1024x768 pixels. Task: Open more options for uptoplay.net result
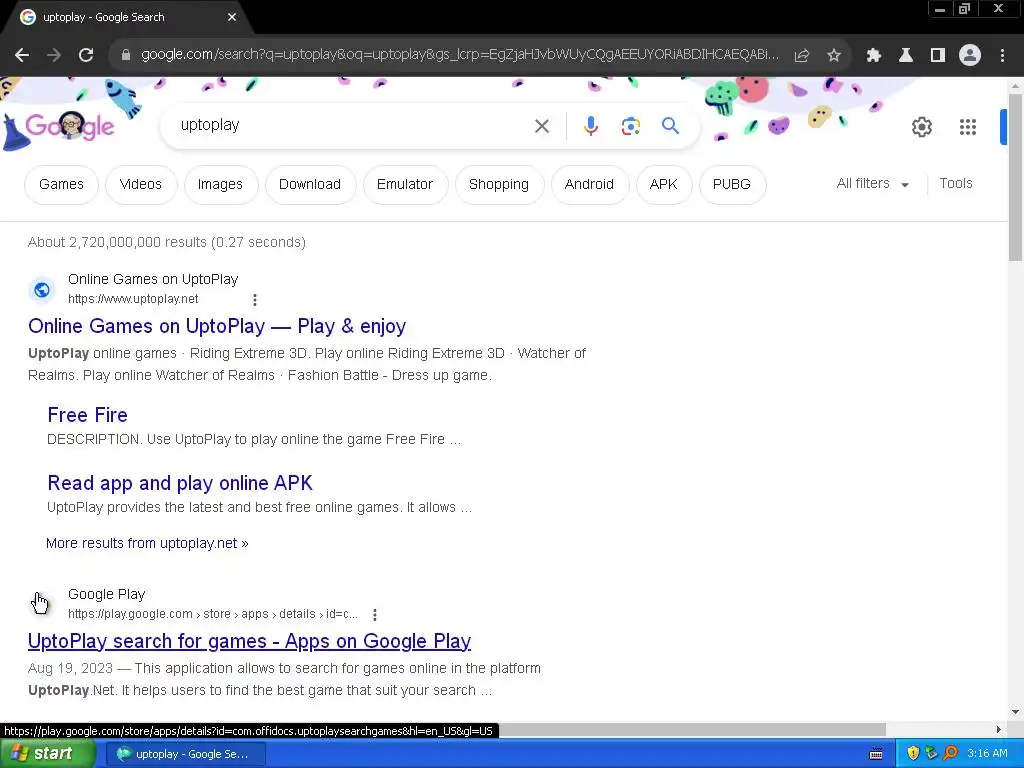(x=255, y=300)
